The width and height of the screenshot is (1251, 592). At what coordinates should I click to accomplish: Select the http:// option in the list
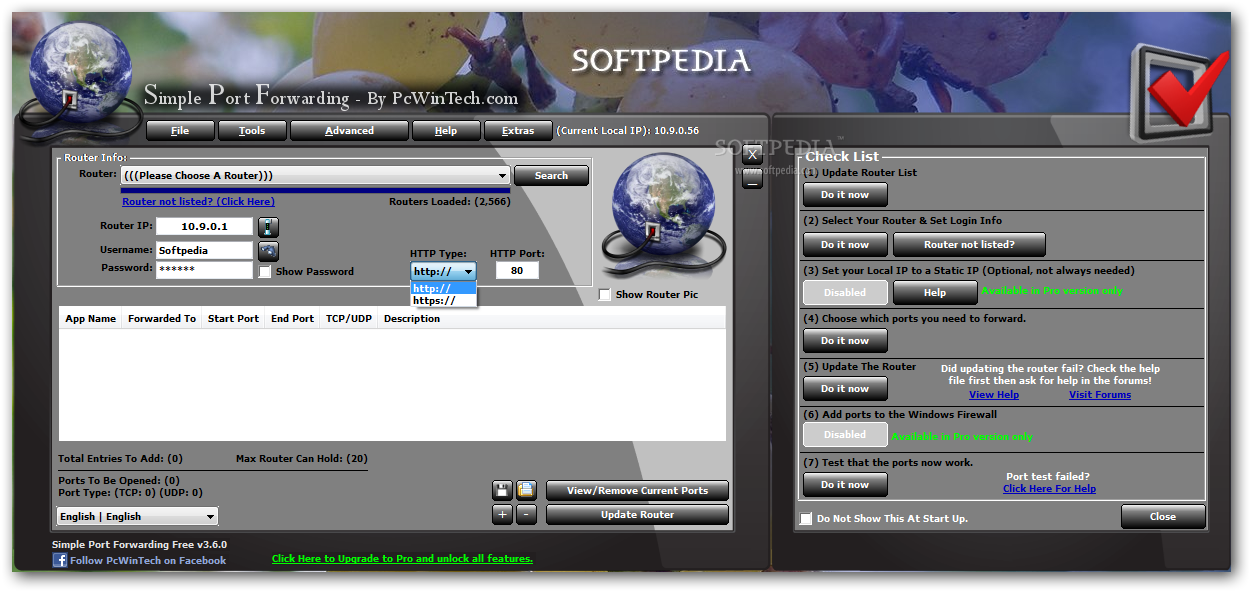click(x=443, y=288)
